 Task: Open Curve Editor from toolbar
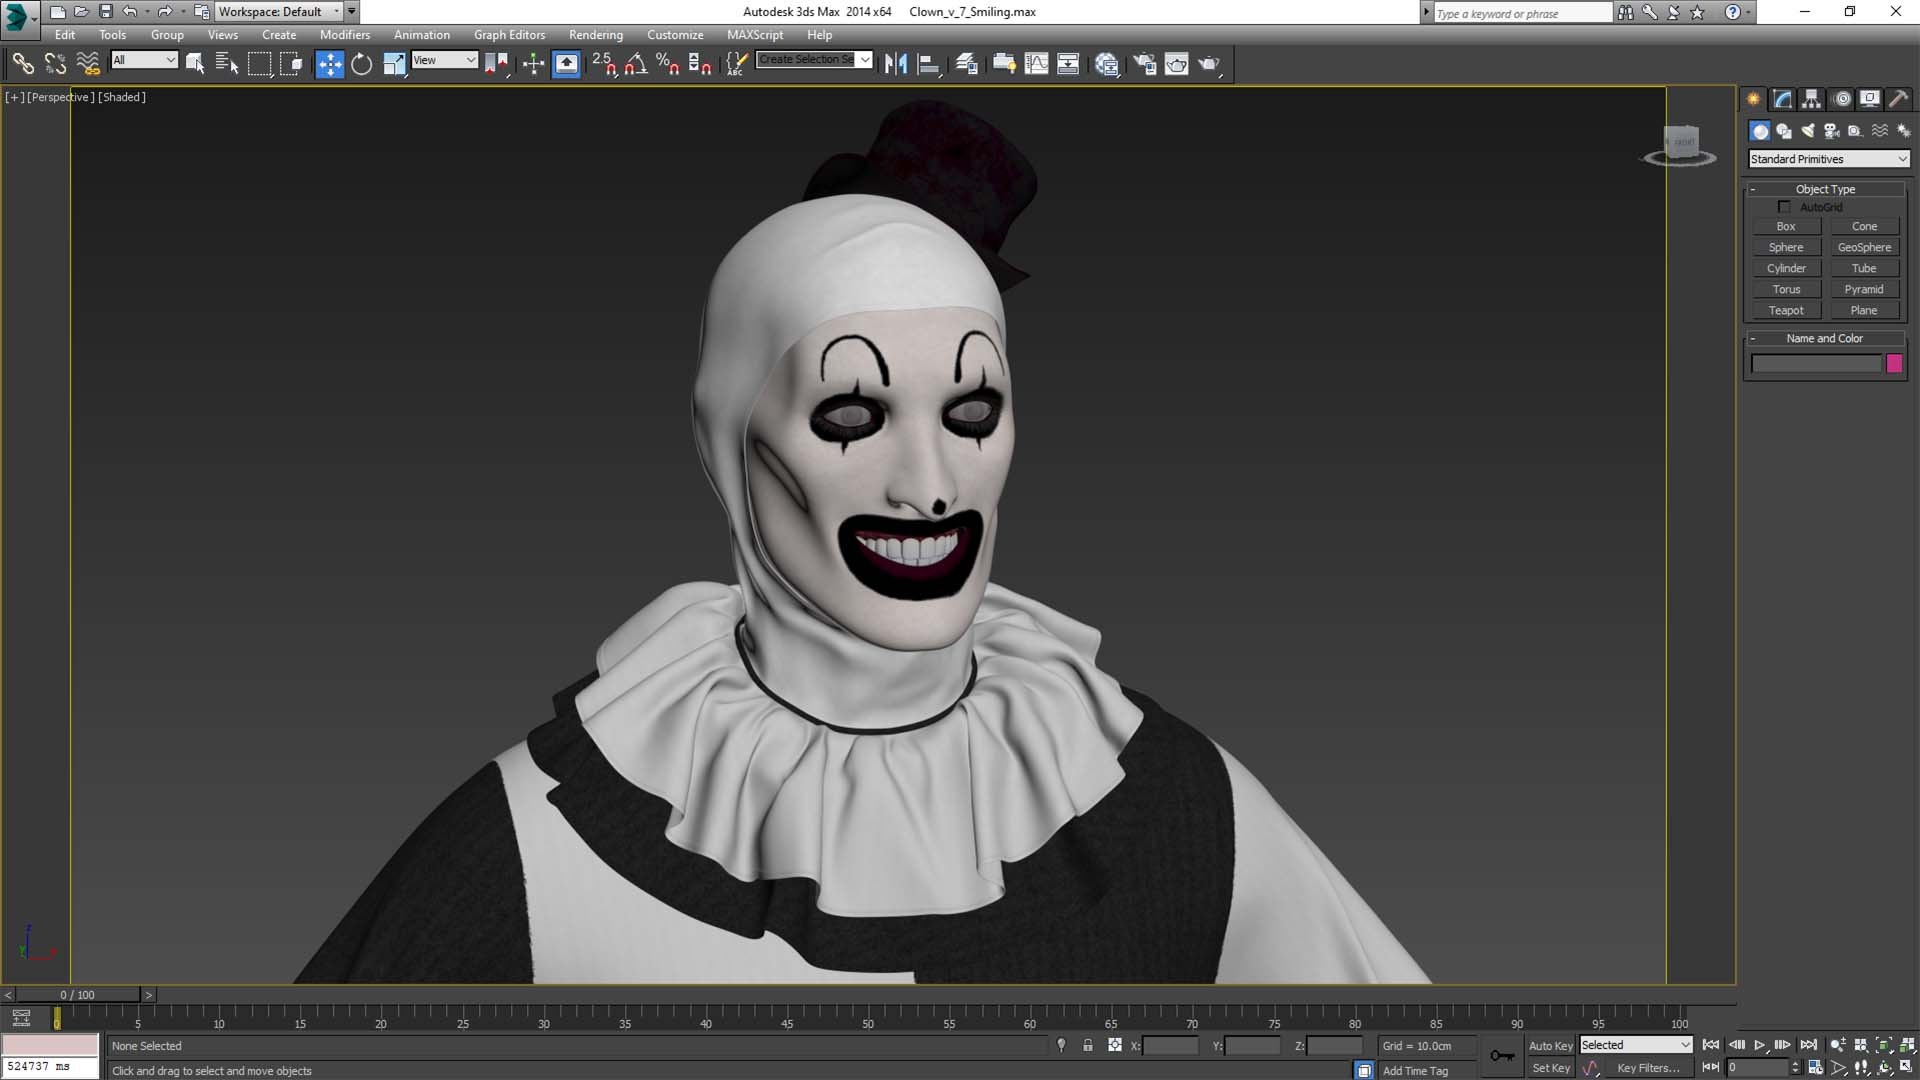[1036, 64]
